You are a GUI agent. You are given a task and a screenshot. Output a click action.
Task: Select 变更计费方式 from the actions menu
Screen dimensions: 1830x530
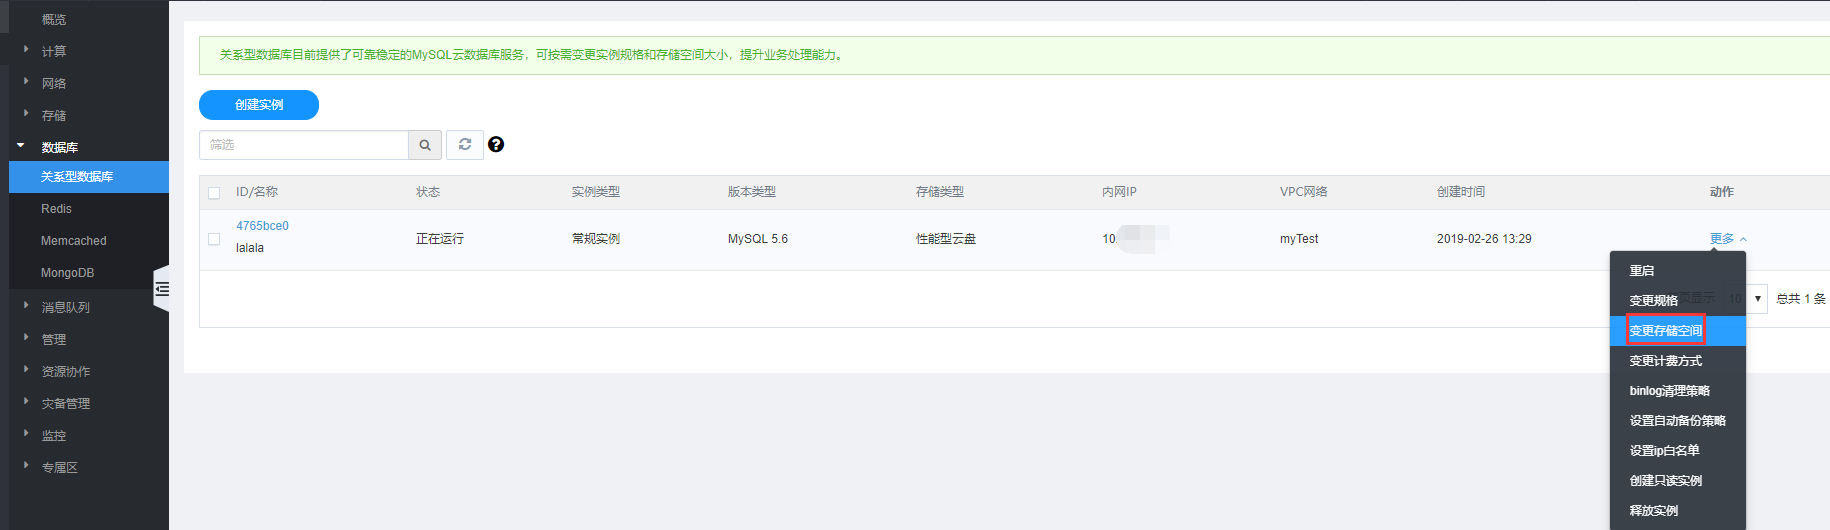pyautogui.click(x=1678, y=361)
